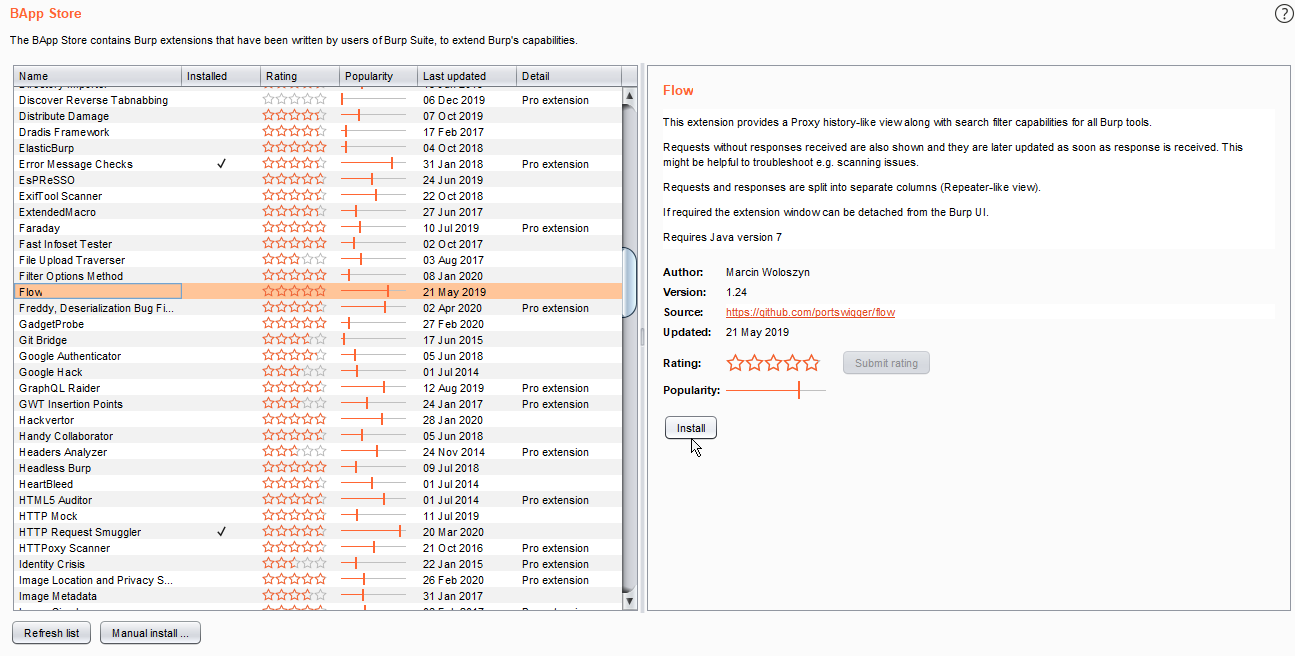
Task: Open the Flow GitHub source link
Action: coord(810,312)
